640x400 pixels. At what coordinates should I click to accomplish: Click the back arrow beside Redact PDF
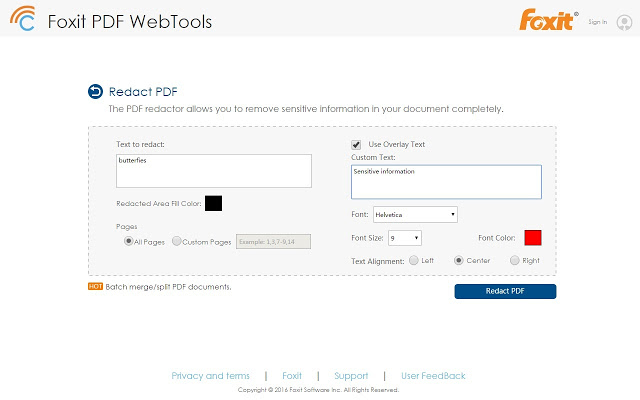95,92
